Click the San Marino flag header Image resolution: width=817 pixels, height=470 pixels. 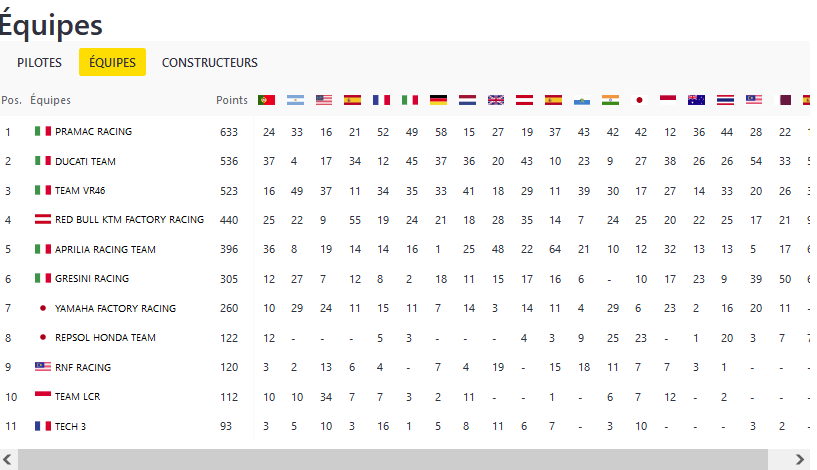tap(582, 100)
